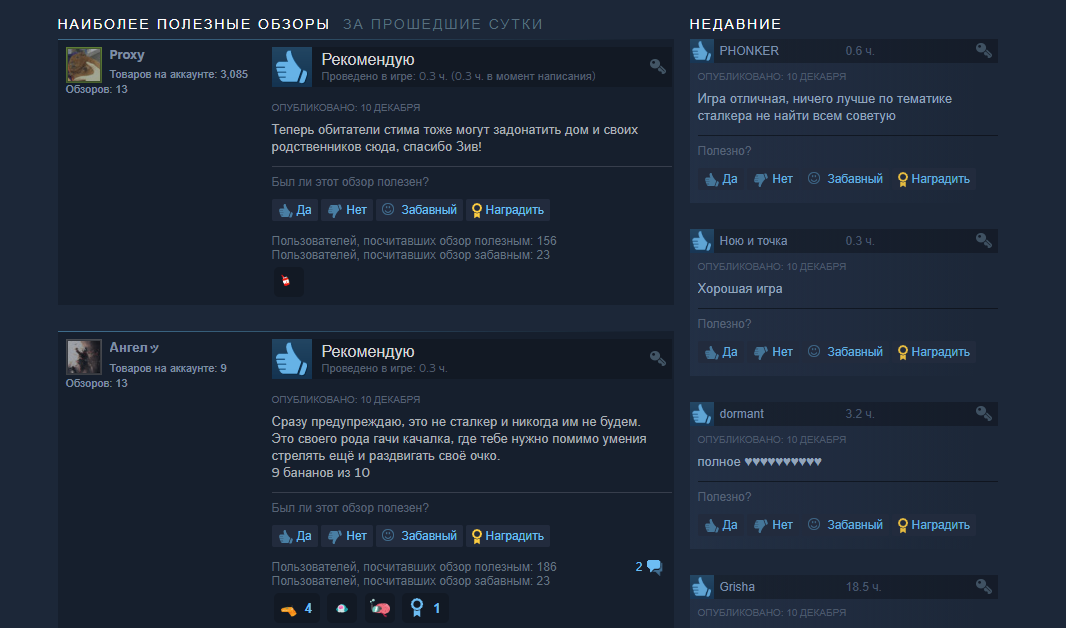The image size is (1066, 628).
Task: Click the key icon on Proxy's review header
Action: click(657, 66)
